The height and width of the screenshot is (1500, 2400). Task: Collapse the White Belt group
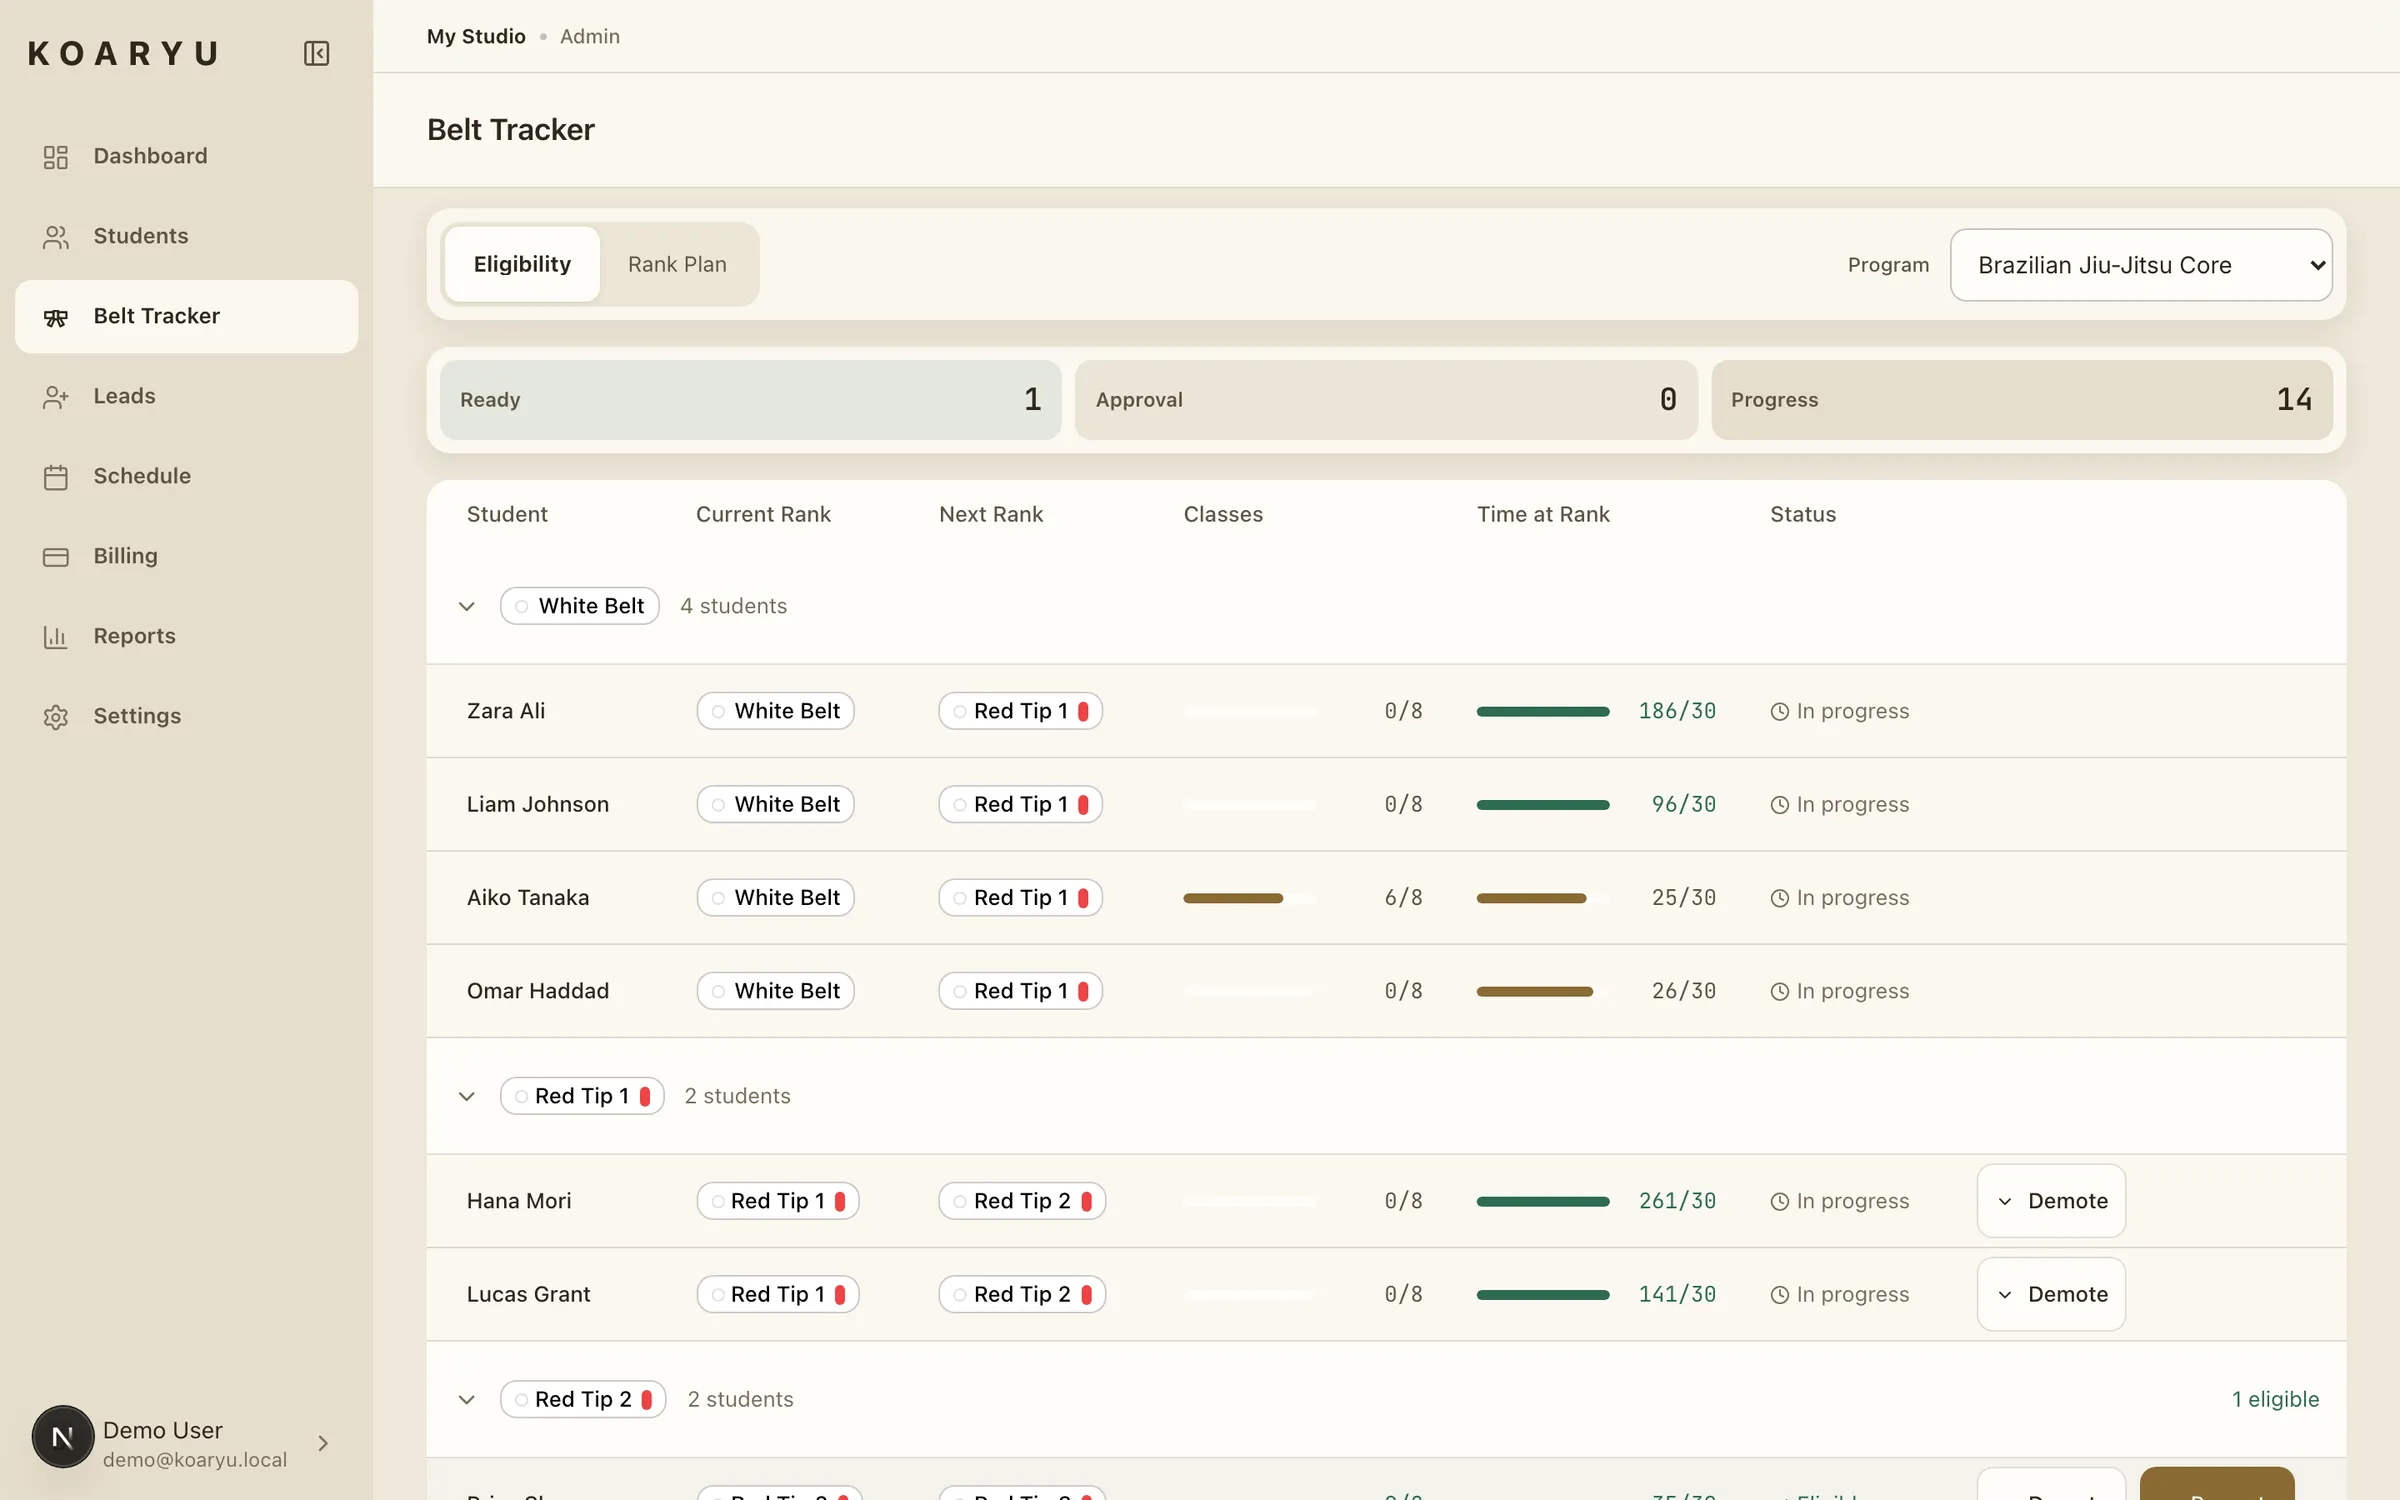coord(467,606)
